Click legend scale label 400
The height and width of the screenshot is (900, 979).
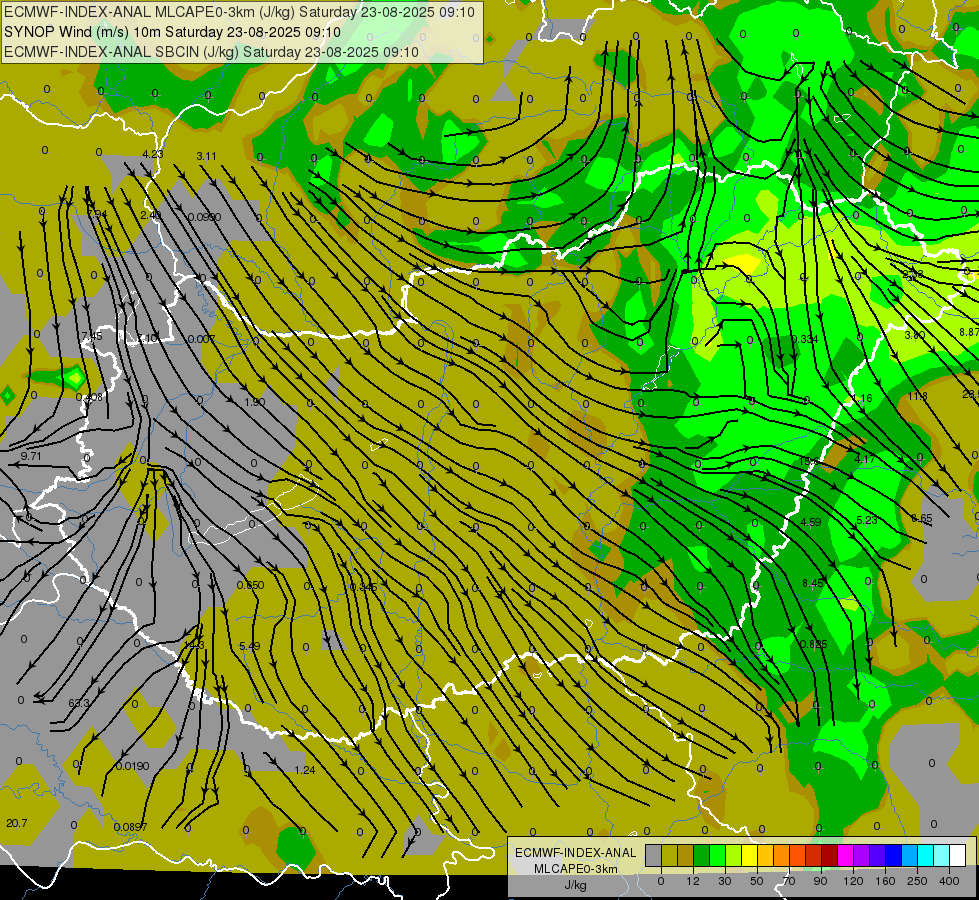tap(949, 881)
